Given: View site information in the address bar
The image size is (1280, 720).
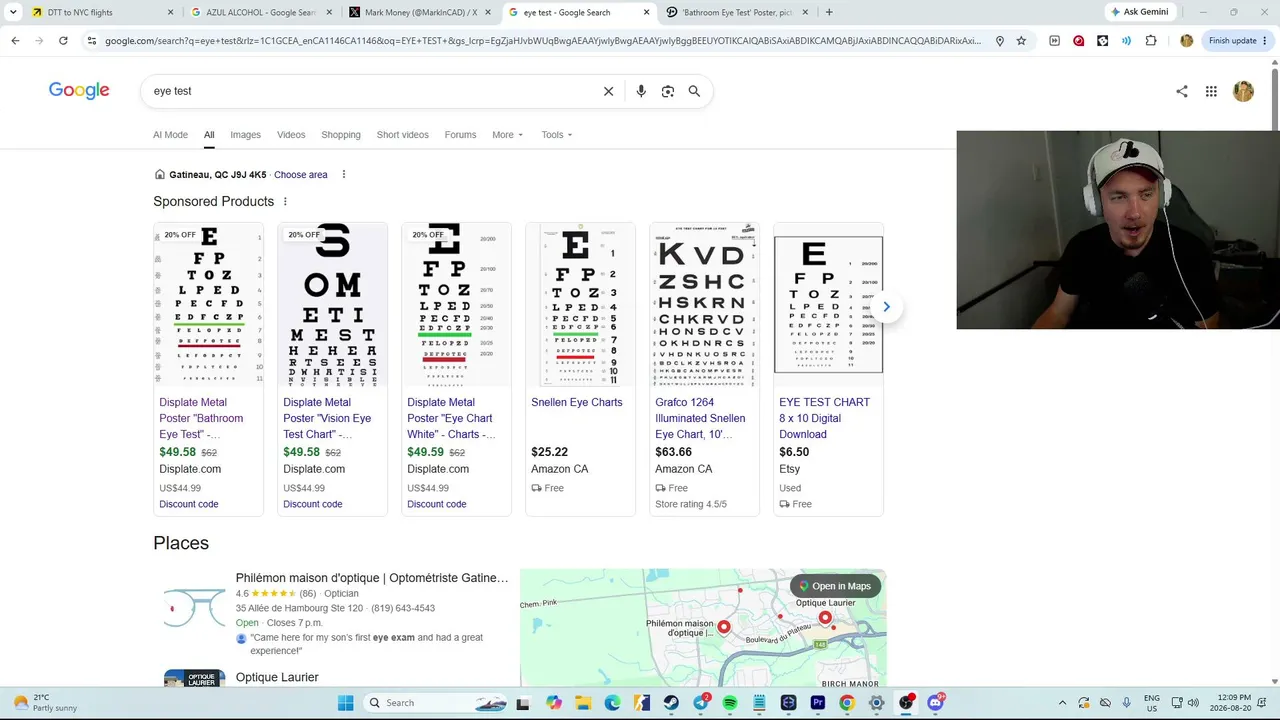Looking at the screenshot, I should 91,41.
